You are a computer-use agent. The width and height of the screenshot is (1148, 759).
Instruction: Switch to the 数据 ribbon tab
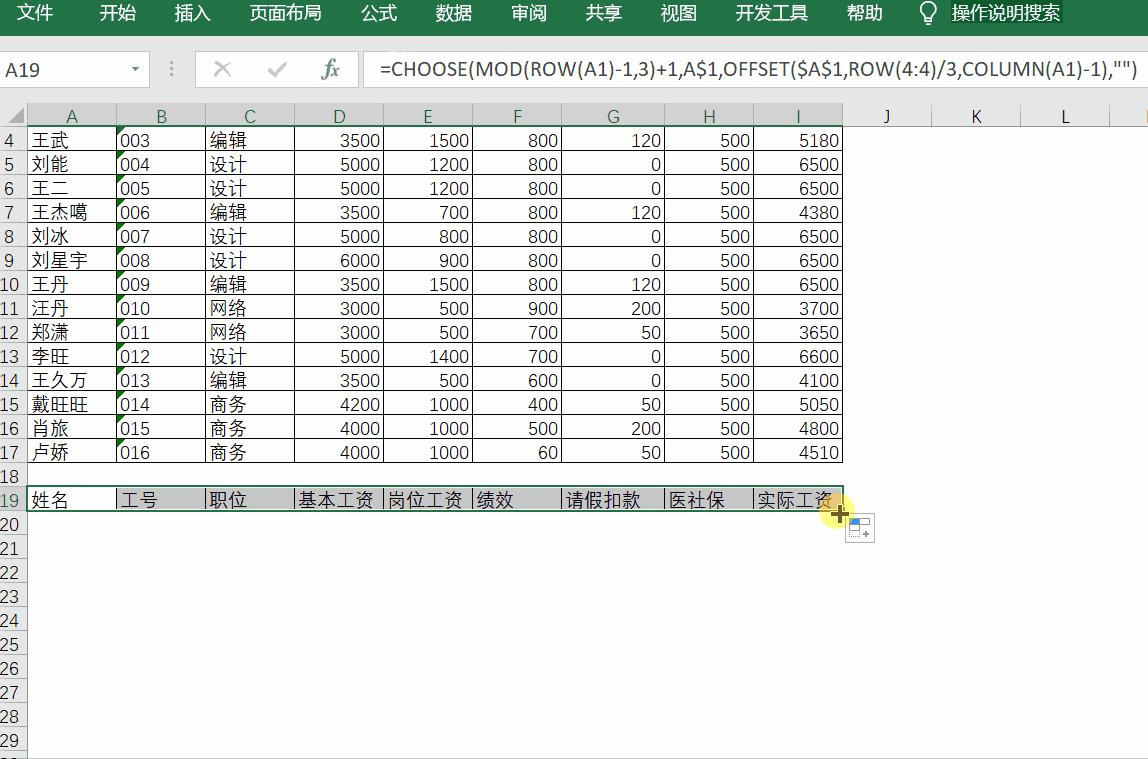[452, 14]
